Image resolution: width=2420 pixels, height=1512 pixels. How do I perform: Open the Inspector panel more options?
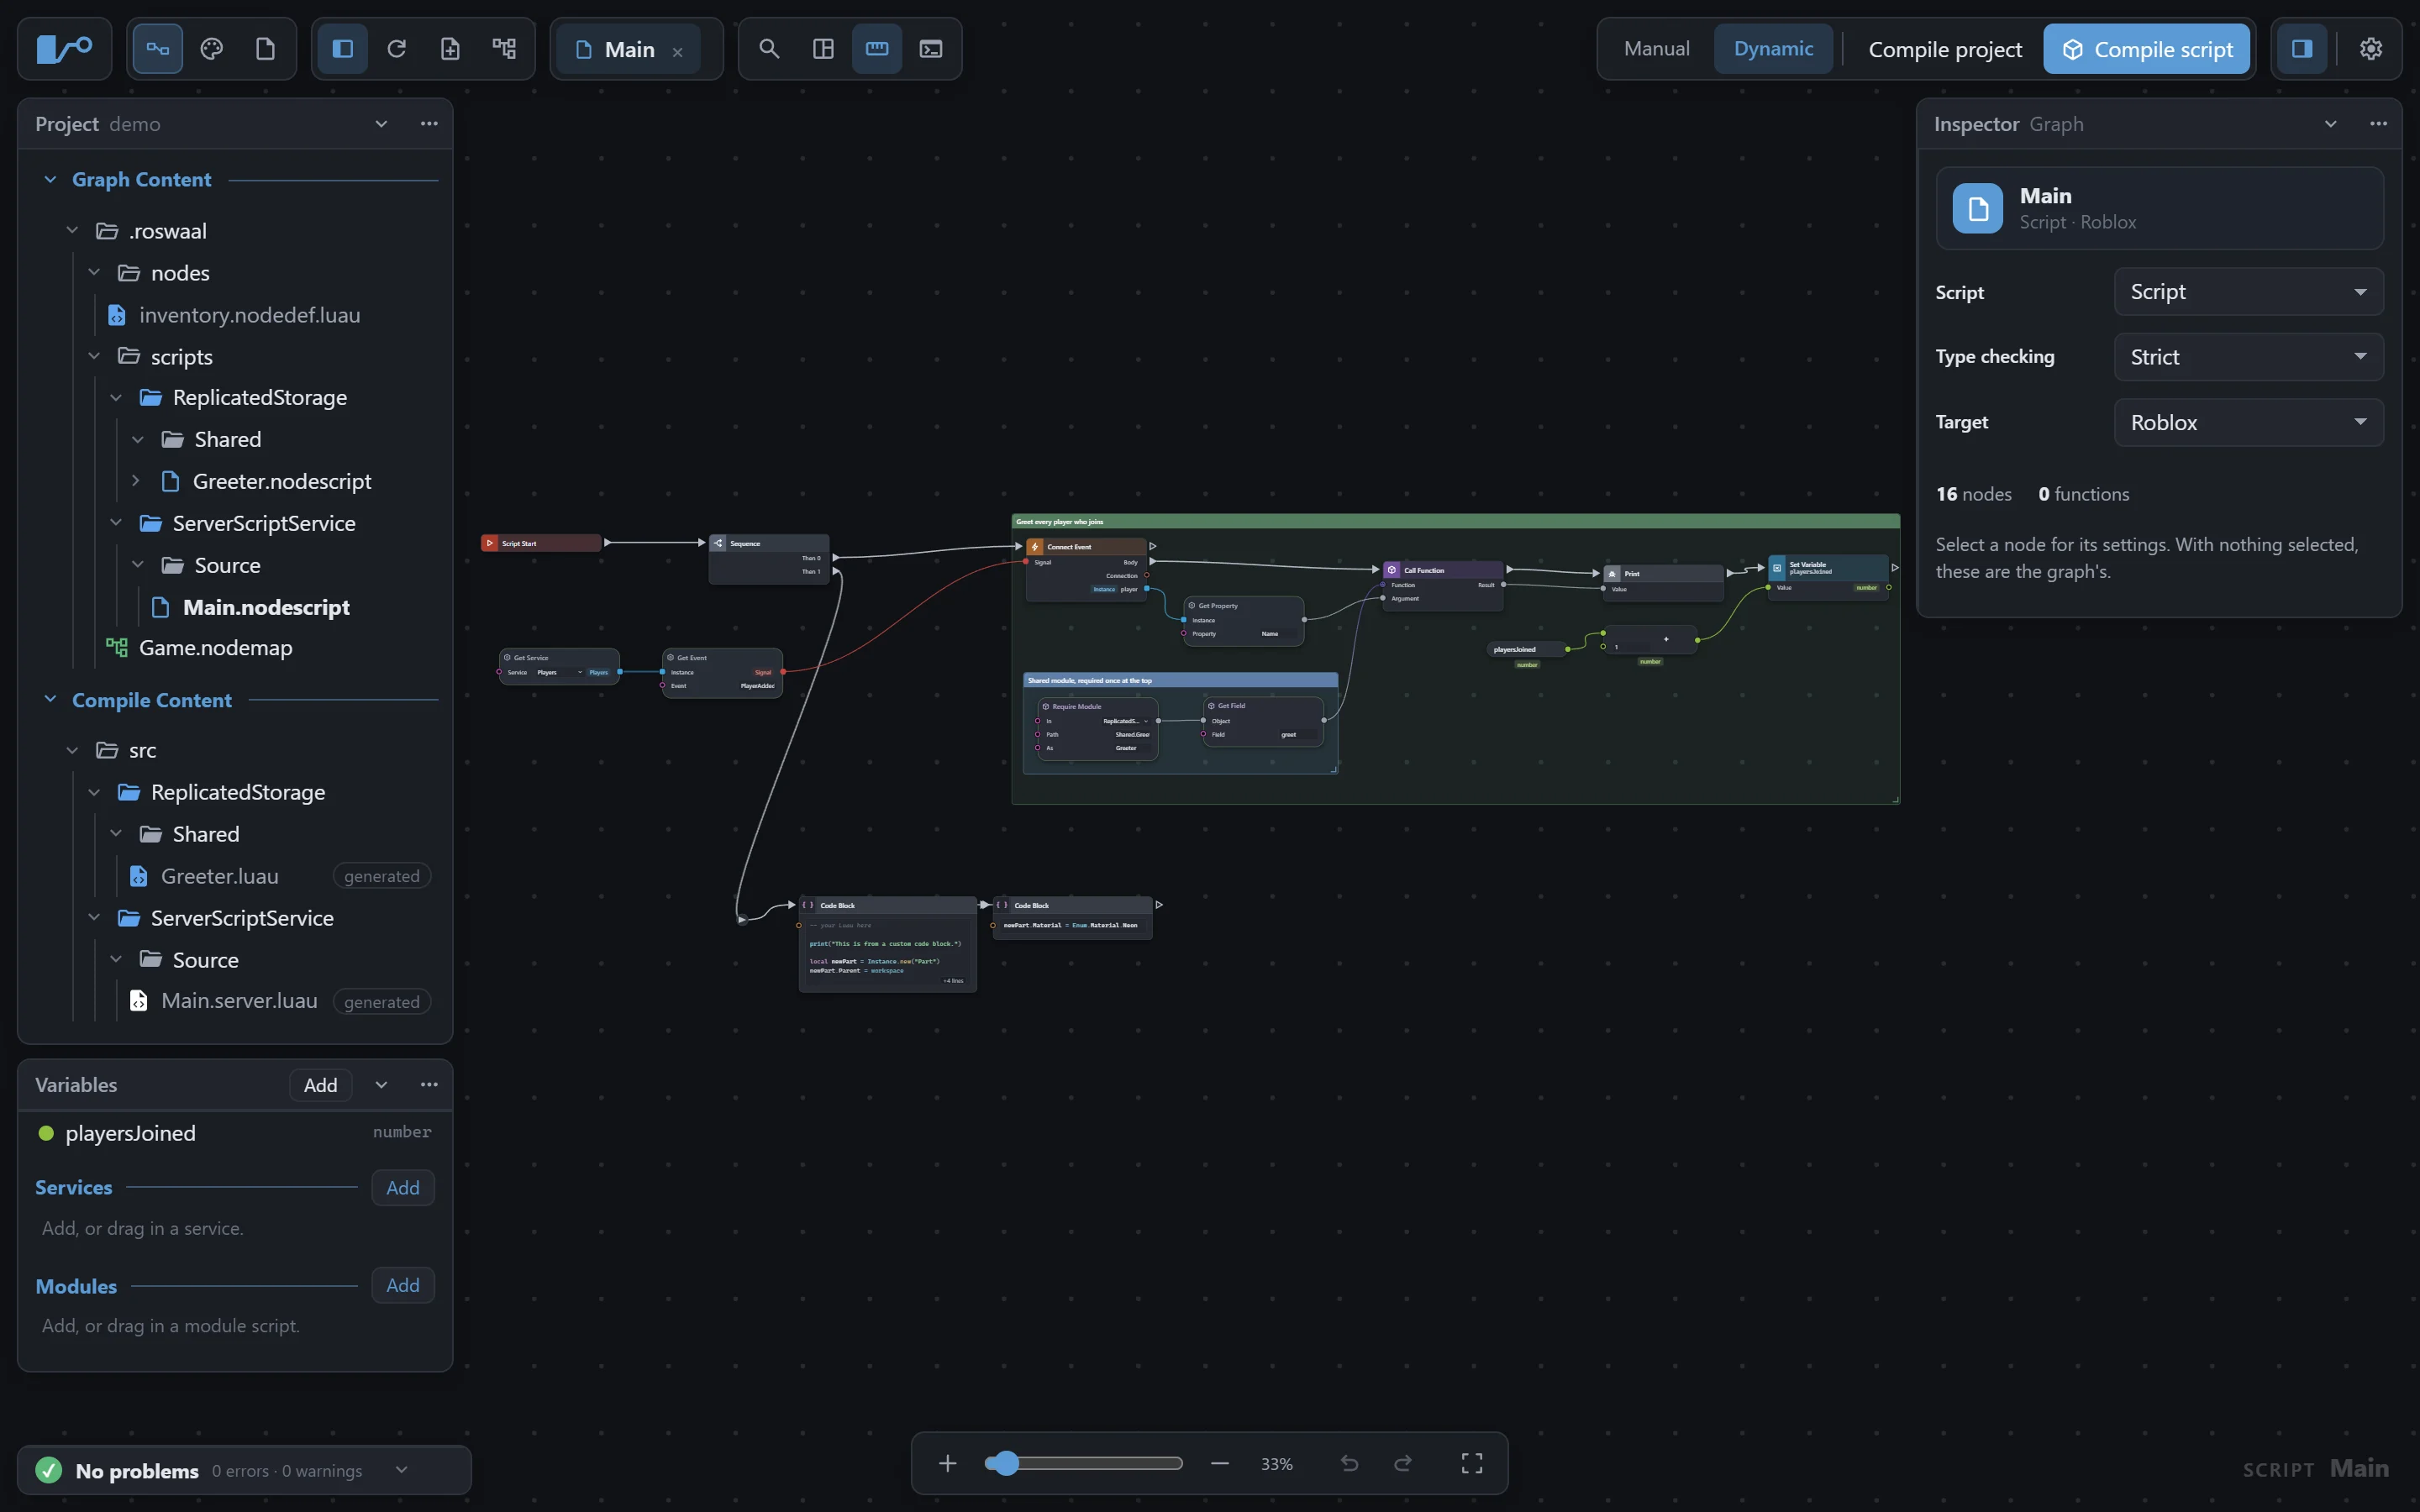pyautogui.click(x=2379, y=124)
